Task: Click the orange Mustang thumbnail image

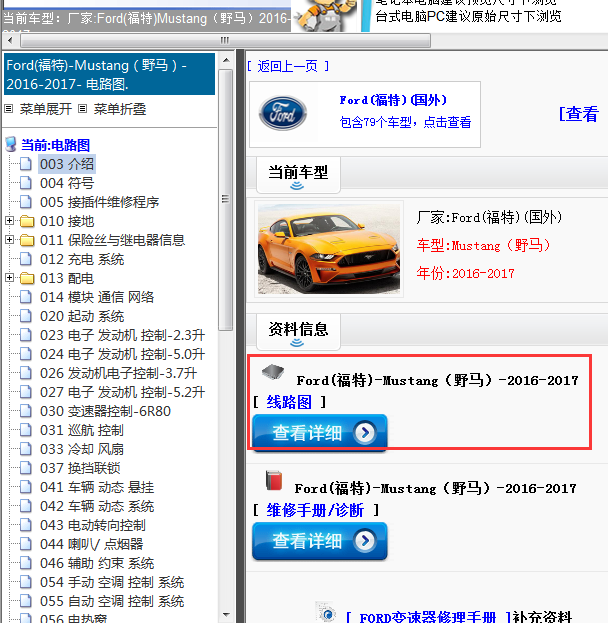Action: pos(329,249)
